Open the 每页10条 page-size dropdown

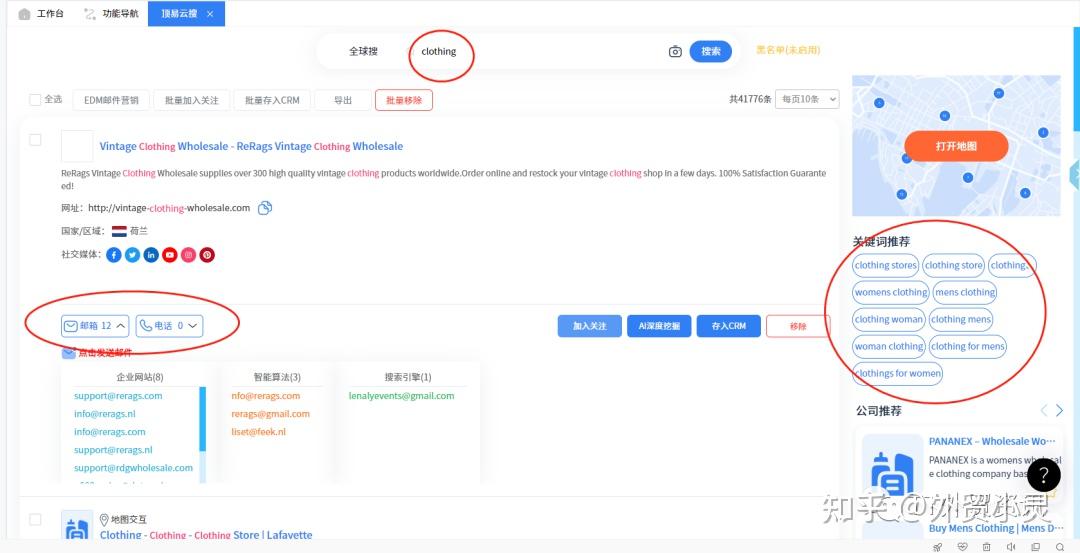click(x=807, y=99)
